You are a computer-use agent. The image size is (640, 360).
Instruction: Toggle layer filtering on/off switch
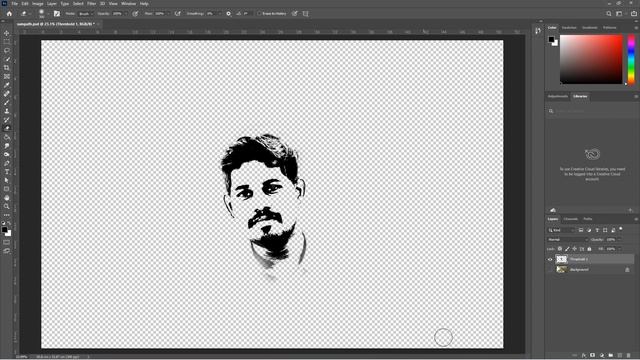tap(621, 229)
